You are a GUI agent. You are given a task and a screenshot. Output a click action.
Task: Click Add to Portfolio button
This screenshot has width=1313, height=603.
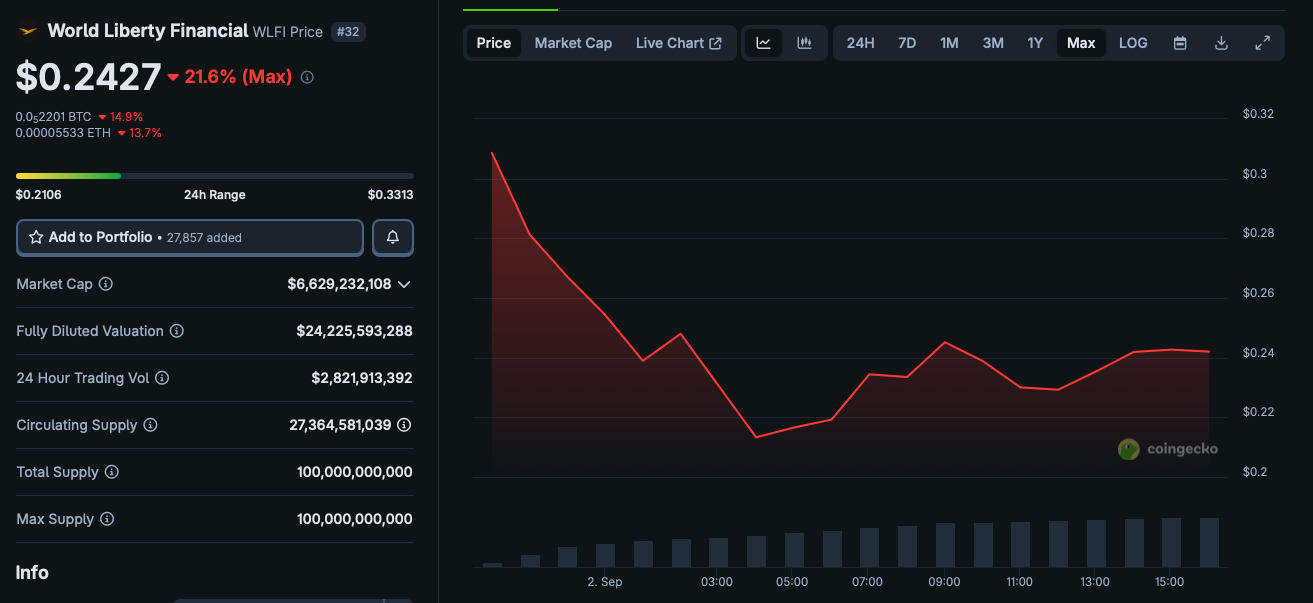click(x=190, y=237)
